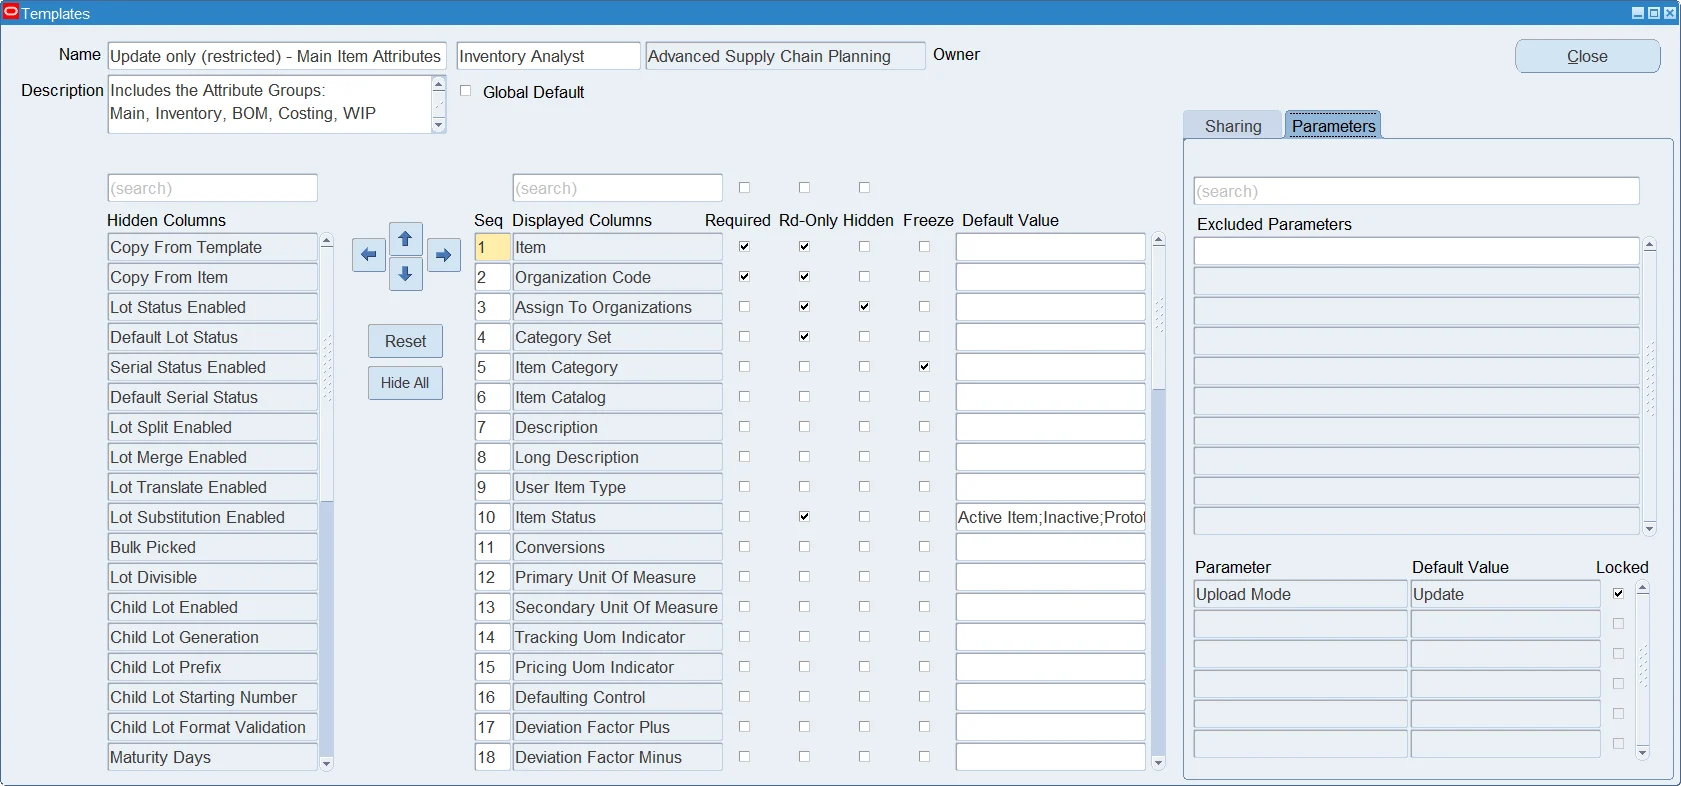The width and height of the screenshot is (1681, 786).
Task: Uncheck Required for Item row
Action: (744, 247)
